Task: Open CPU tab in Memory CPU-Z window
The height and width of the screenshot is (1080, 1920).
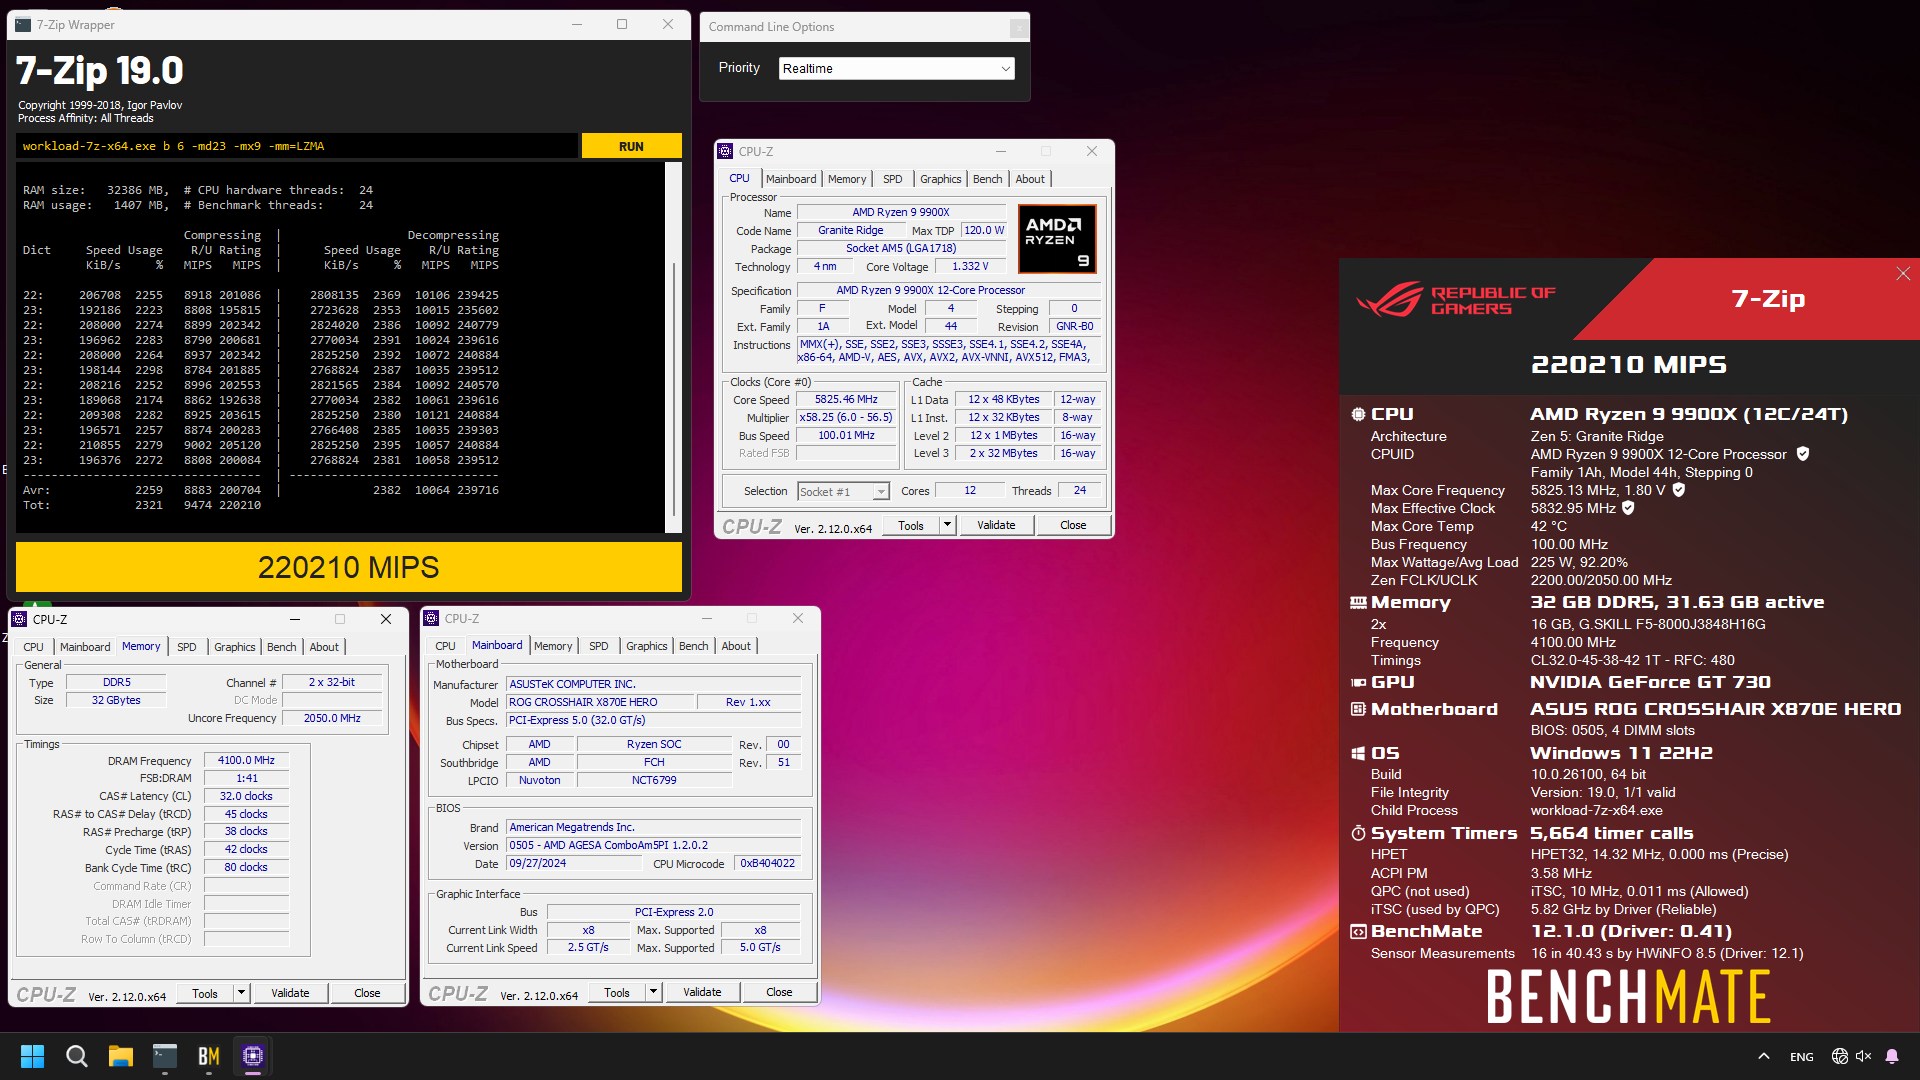Action: 33,647
